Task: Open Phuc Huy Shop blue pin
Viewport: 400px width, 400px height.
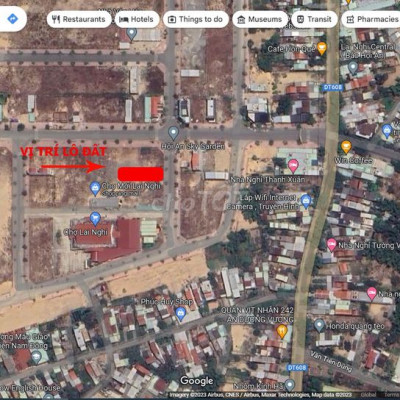Action: click(x=181, y=314)
